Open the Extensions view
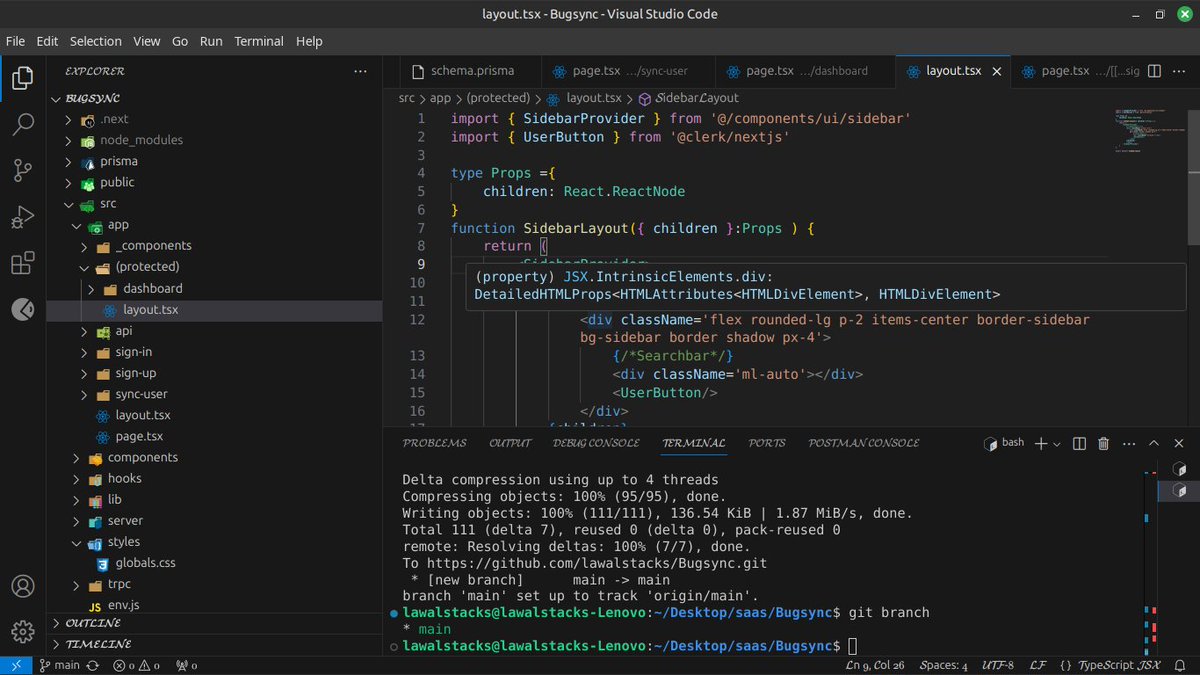The width and height of the screenshot is (1200, 675). pyautogui.click(x=22, y=262)
